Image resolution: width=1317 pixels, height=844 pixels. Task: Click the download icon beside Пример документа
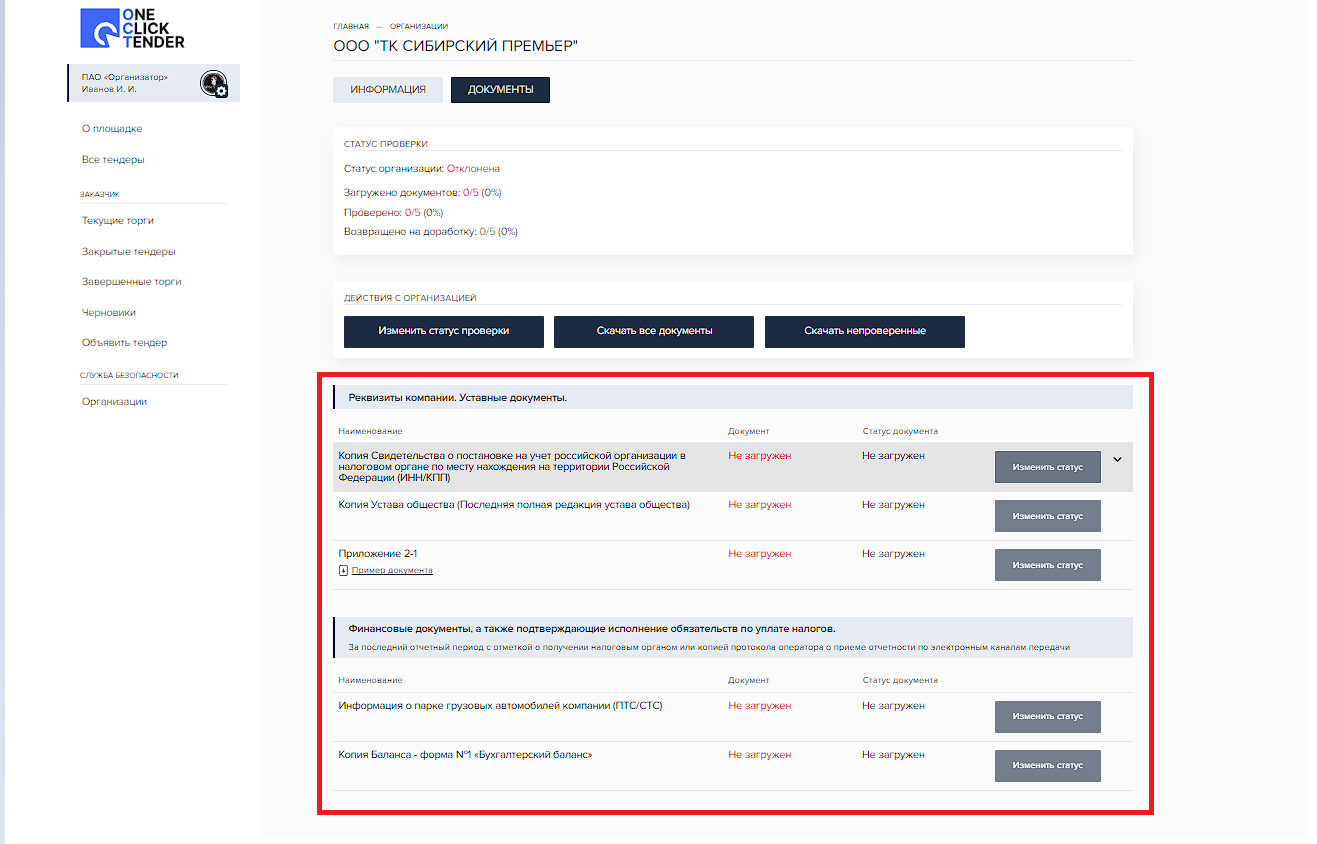(343, 570)
